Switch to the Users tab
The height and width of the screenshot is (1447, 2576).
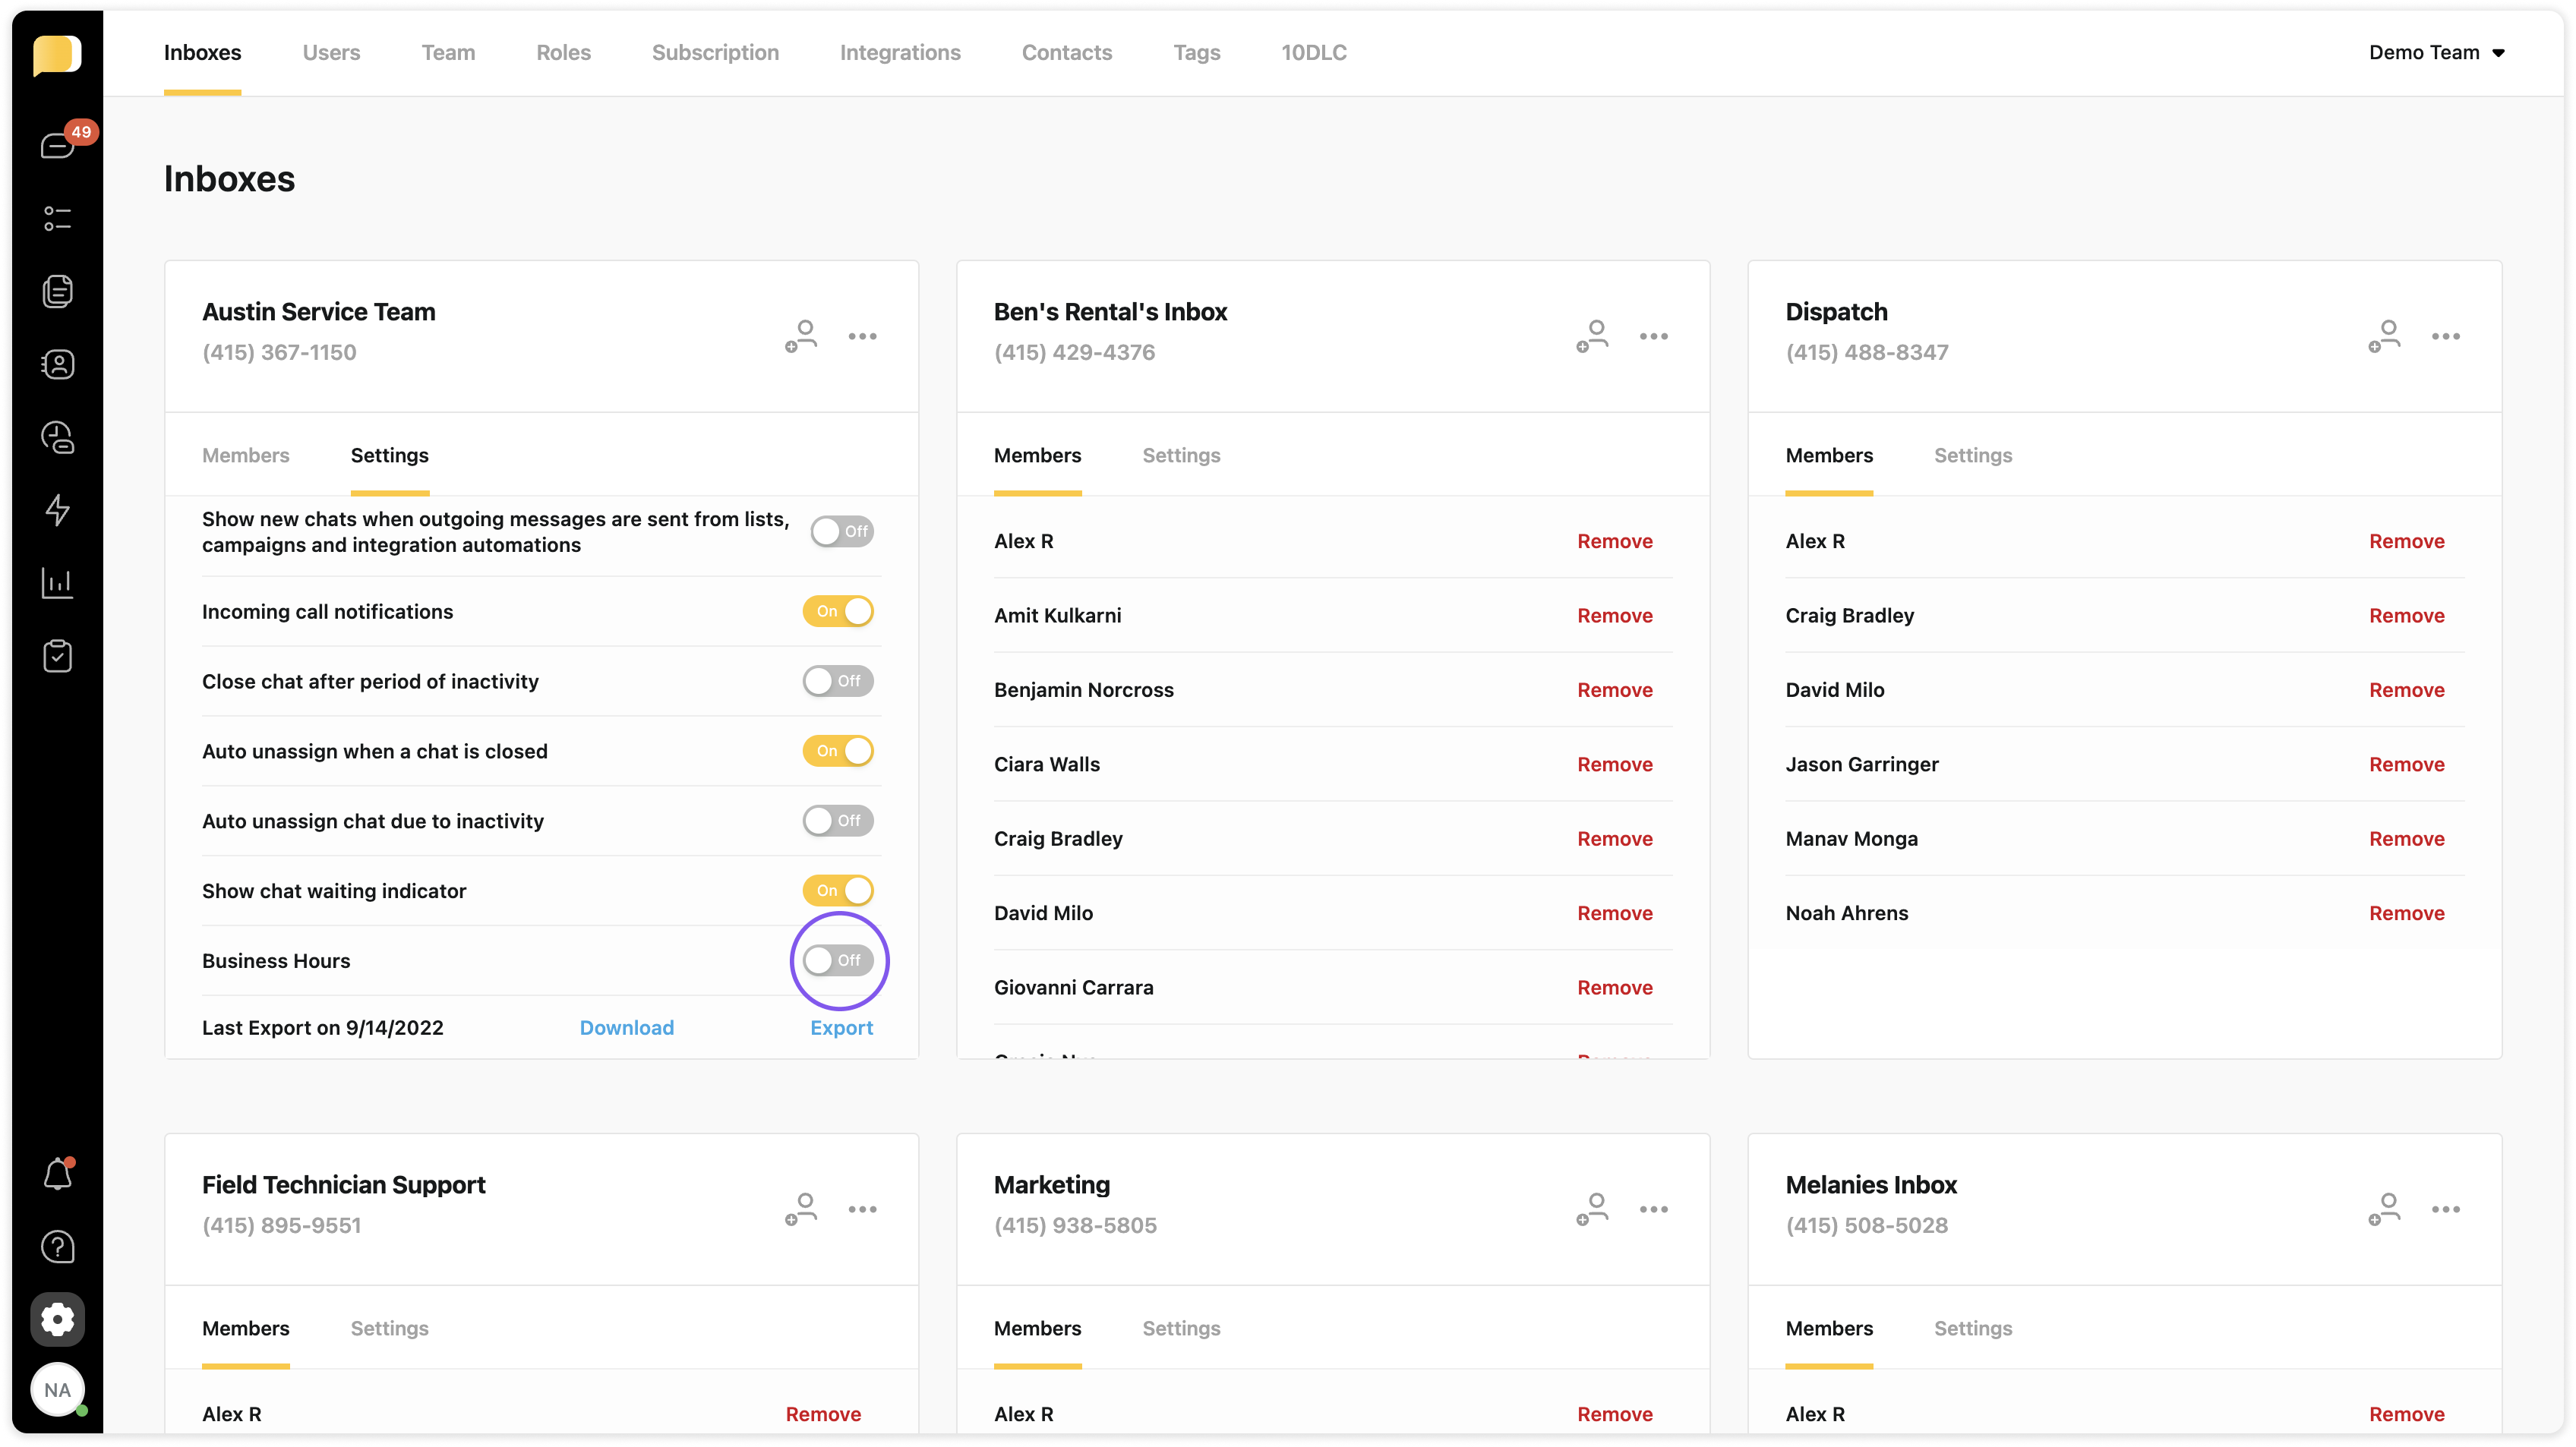331,52
